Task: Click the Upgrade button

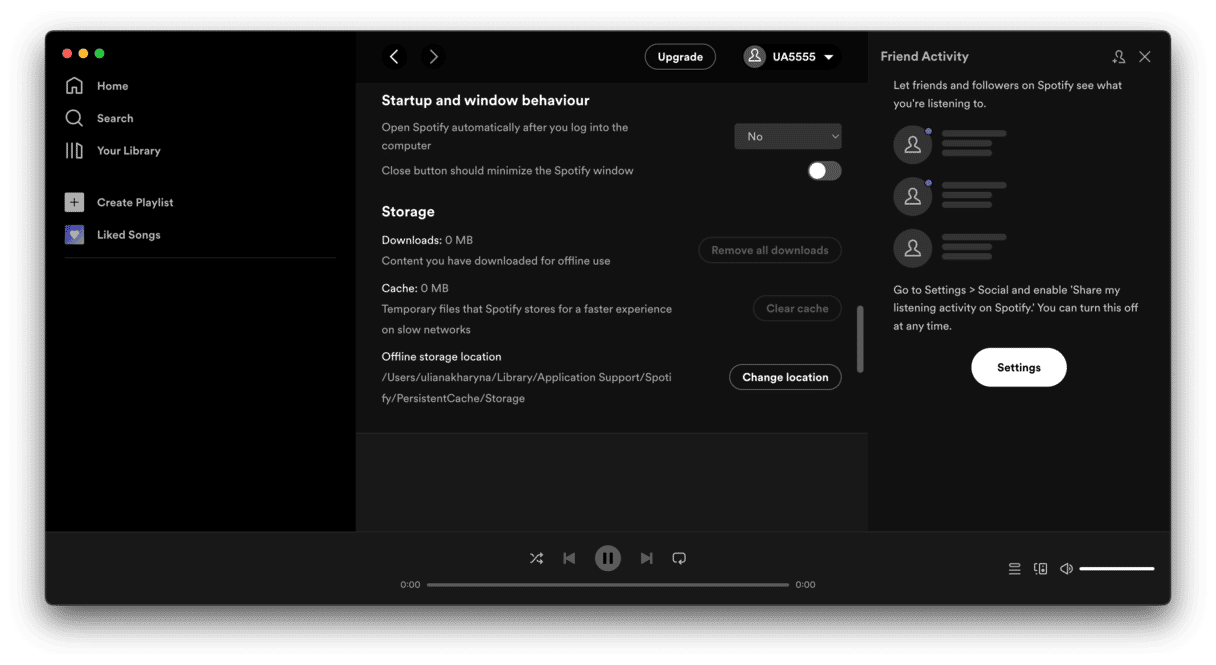Action: pyautogui.click(x=680, y=57)
